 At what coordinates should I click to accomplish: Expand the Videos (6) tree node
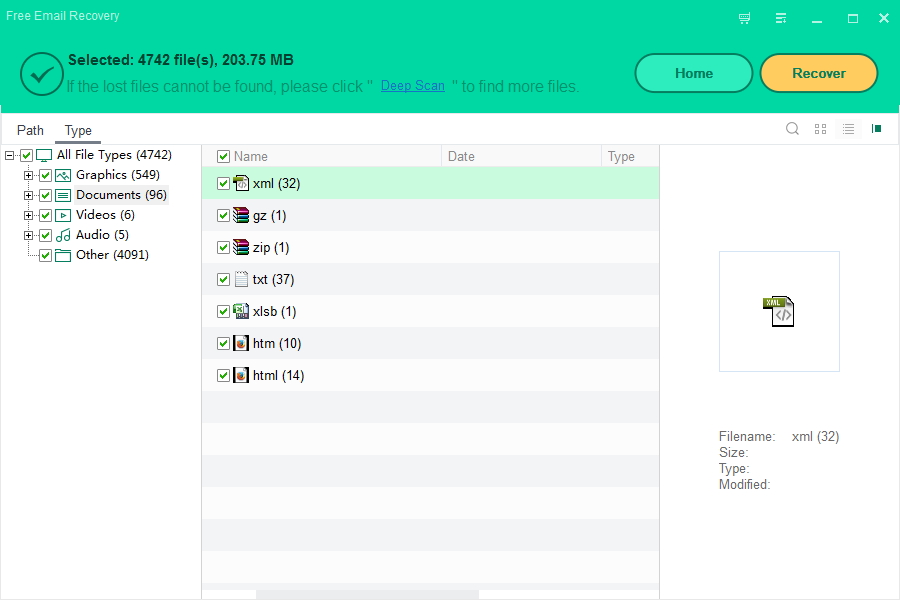(29, 215)
